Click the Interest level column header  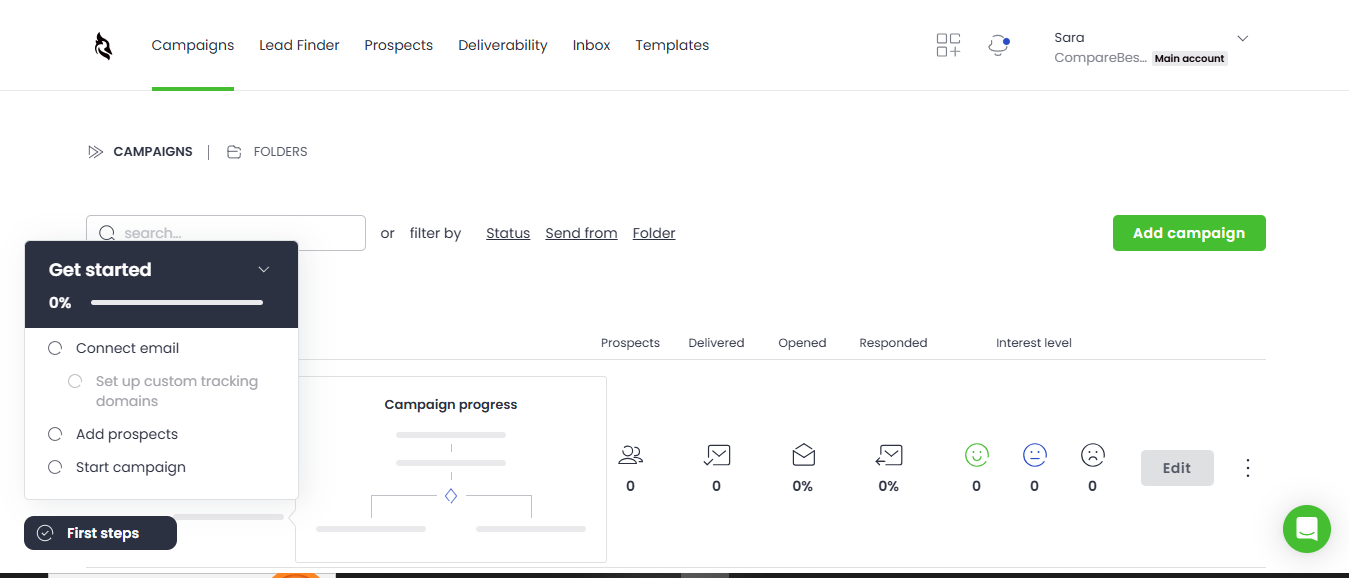click(1034, 343)
